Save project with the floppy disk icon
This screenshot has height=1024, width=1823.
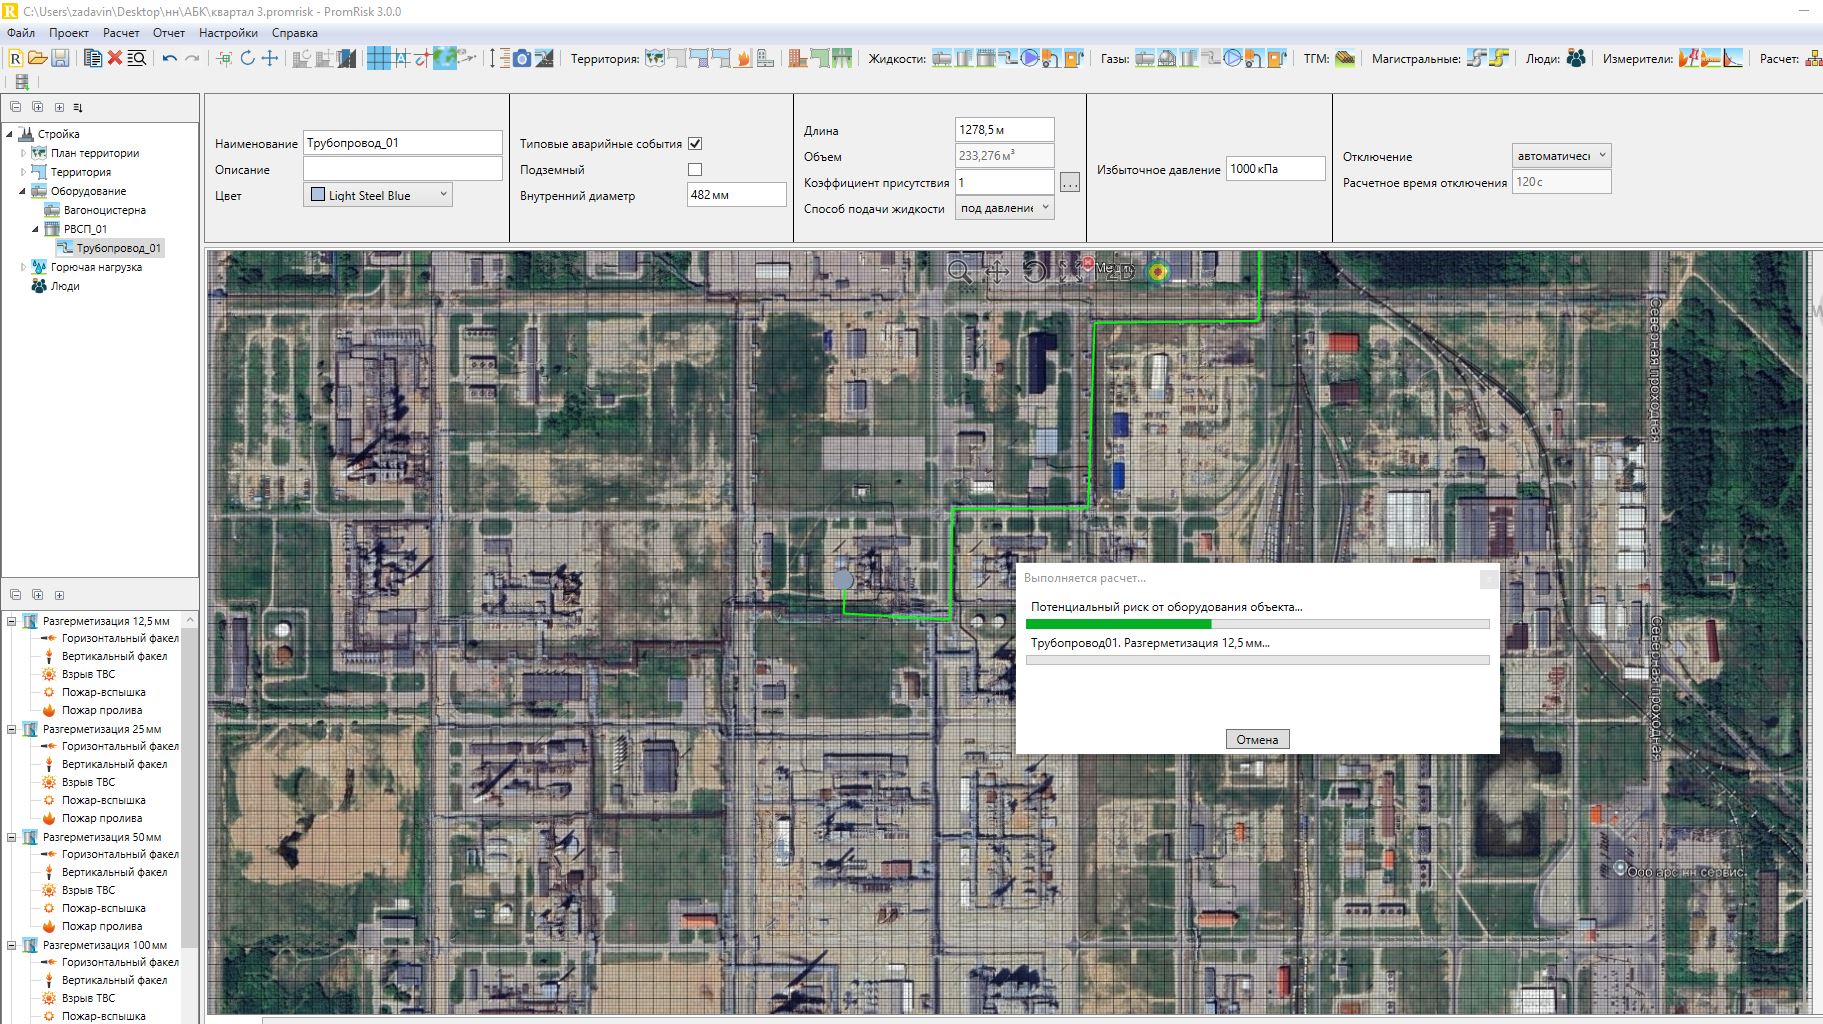pyautogui.click(x=60, y=58)
